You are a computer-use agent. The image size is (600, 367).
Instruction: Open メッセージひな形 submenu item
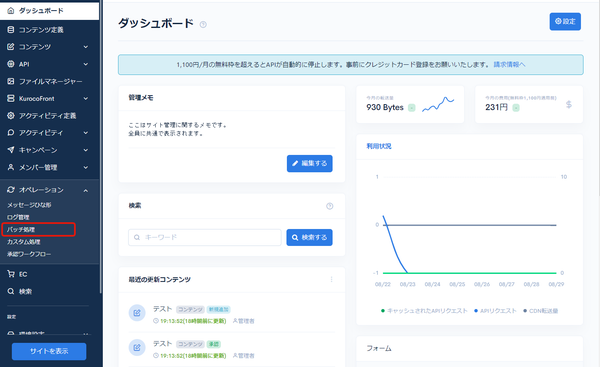click(x=29, y=205)
